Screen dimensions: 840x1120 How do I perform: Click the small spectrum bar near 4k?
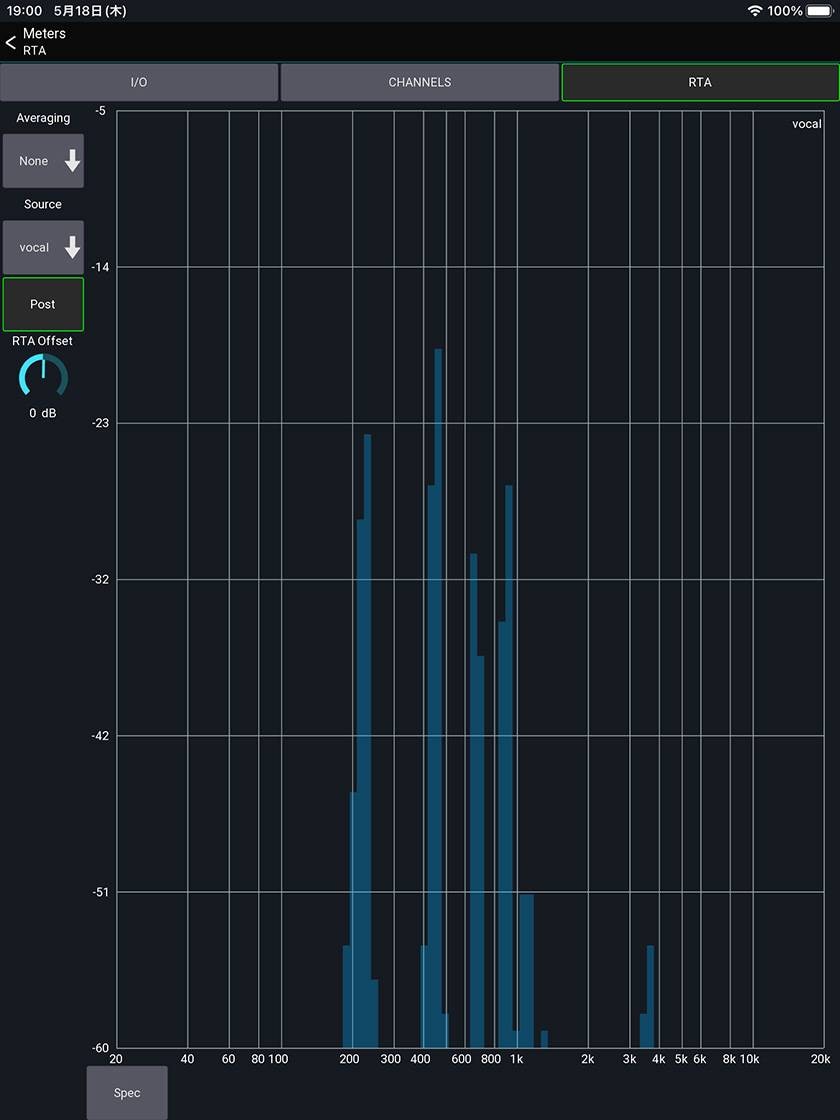pos(650,995)
